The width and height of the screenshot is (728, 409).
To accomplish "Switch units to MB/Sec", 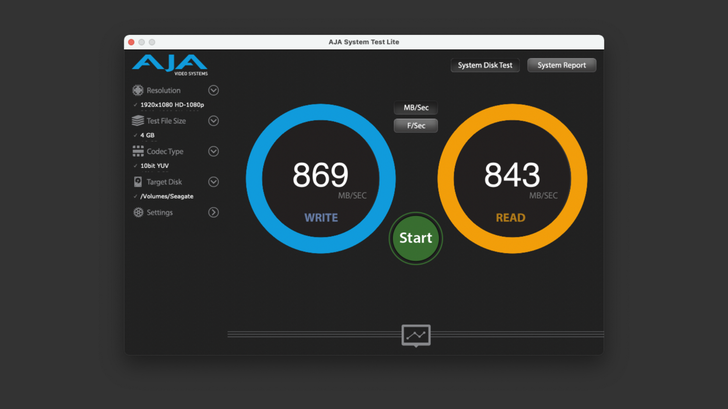I will (x=416, y=108).
